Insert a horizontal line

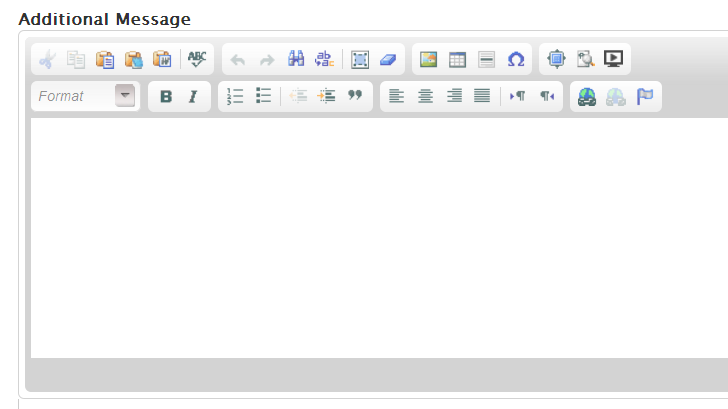coord(486,60)
